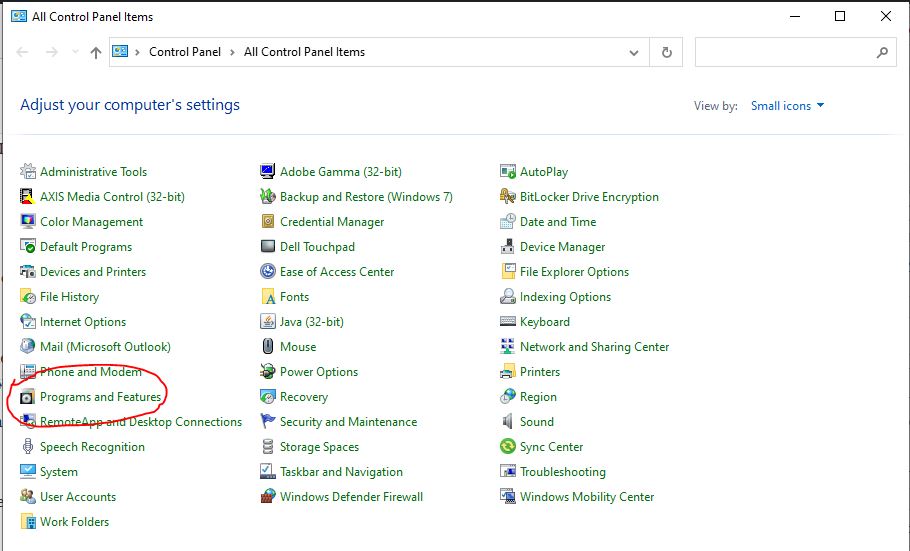Viewport: 910px width, 551px height.
Task: Click the Java coffee cup icon
Action: 268,321
